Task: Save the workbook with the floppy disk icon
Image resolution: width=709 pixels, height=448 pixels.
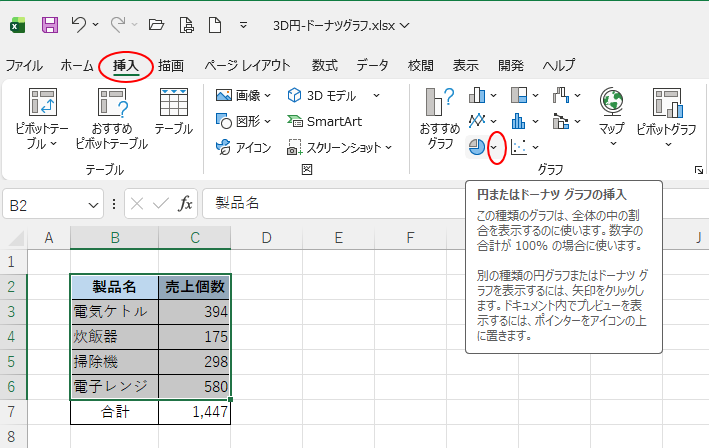Action: 50,25
